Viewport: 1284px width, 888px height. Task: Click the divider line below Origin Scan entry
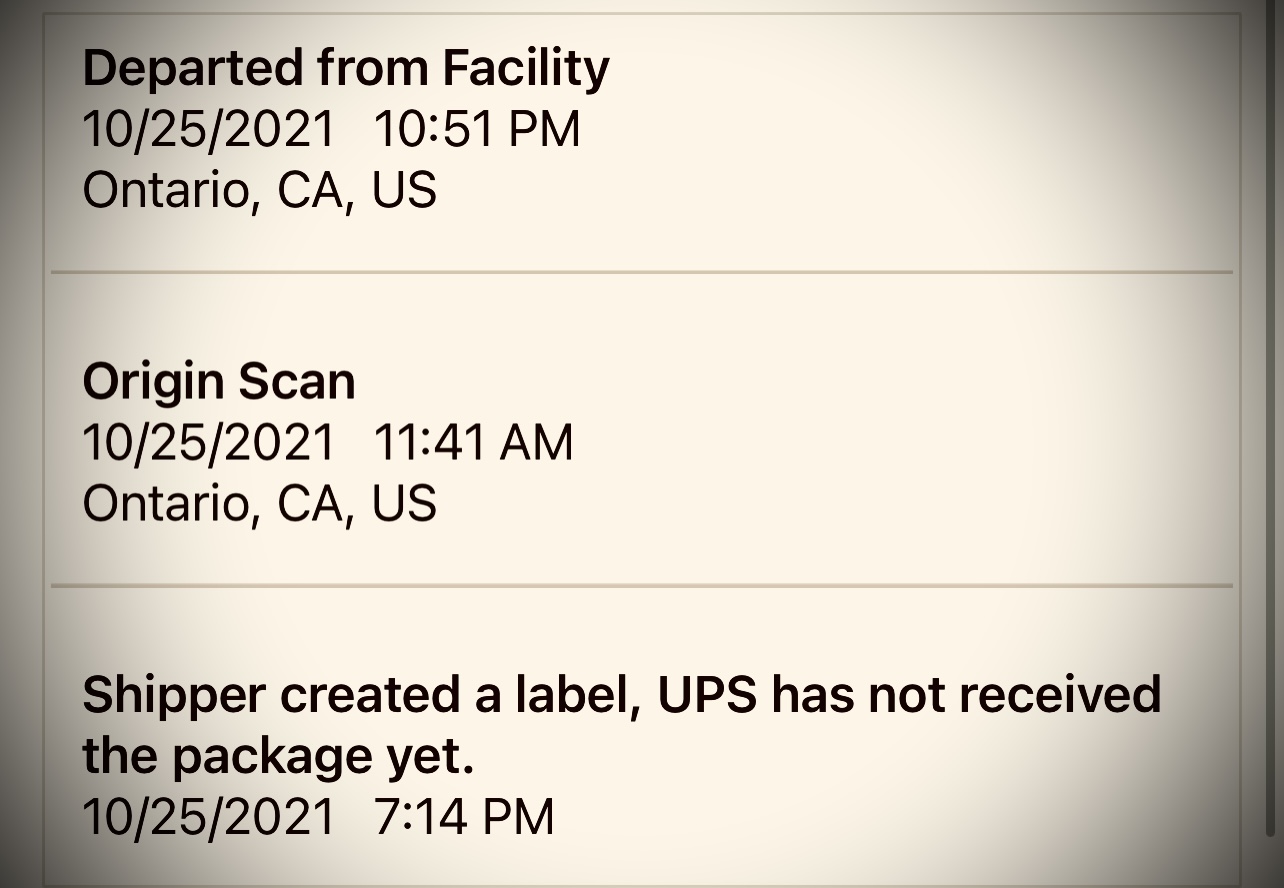tap(642, 585)
